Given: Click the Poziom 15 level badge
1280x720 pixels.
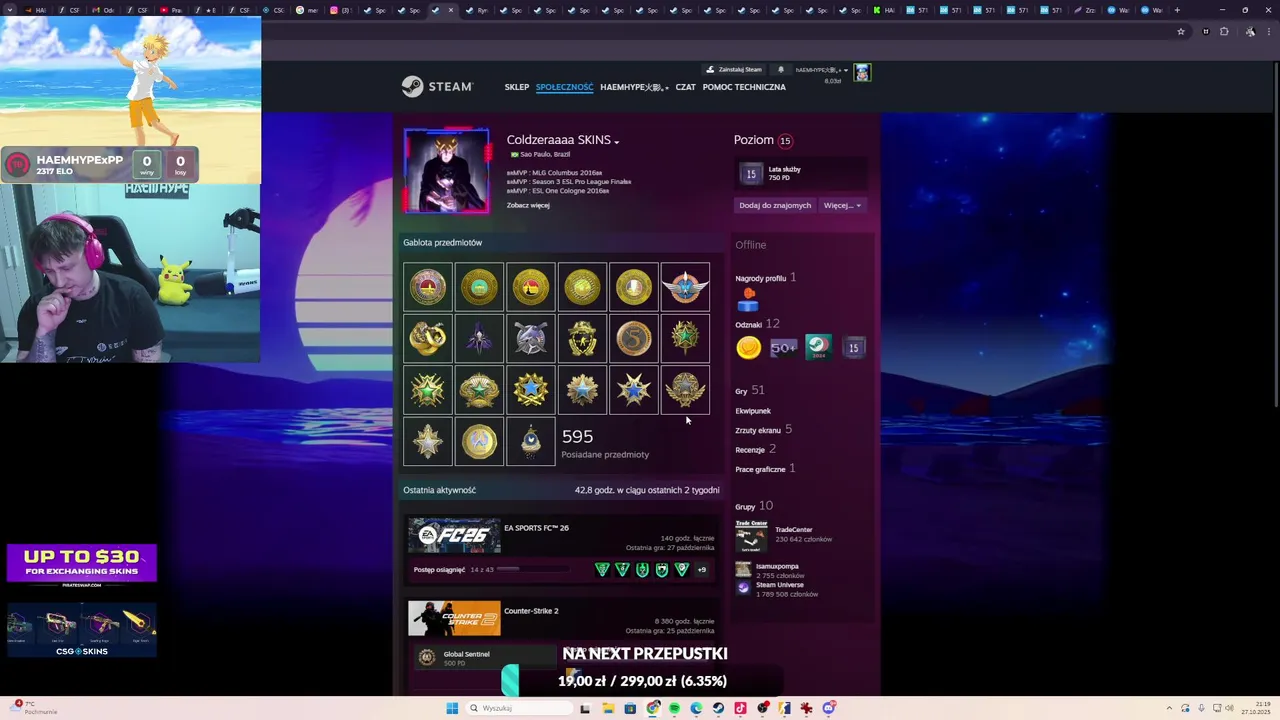Looking at the screenshot, I should point(785,141).
